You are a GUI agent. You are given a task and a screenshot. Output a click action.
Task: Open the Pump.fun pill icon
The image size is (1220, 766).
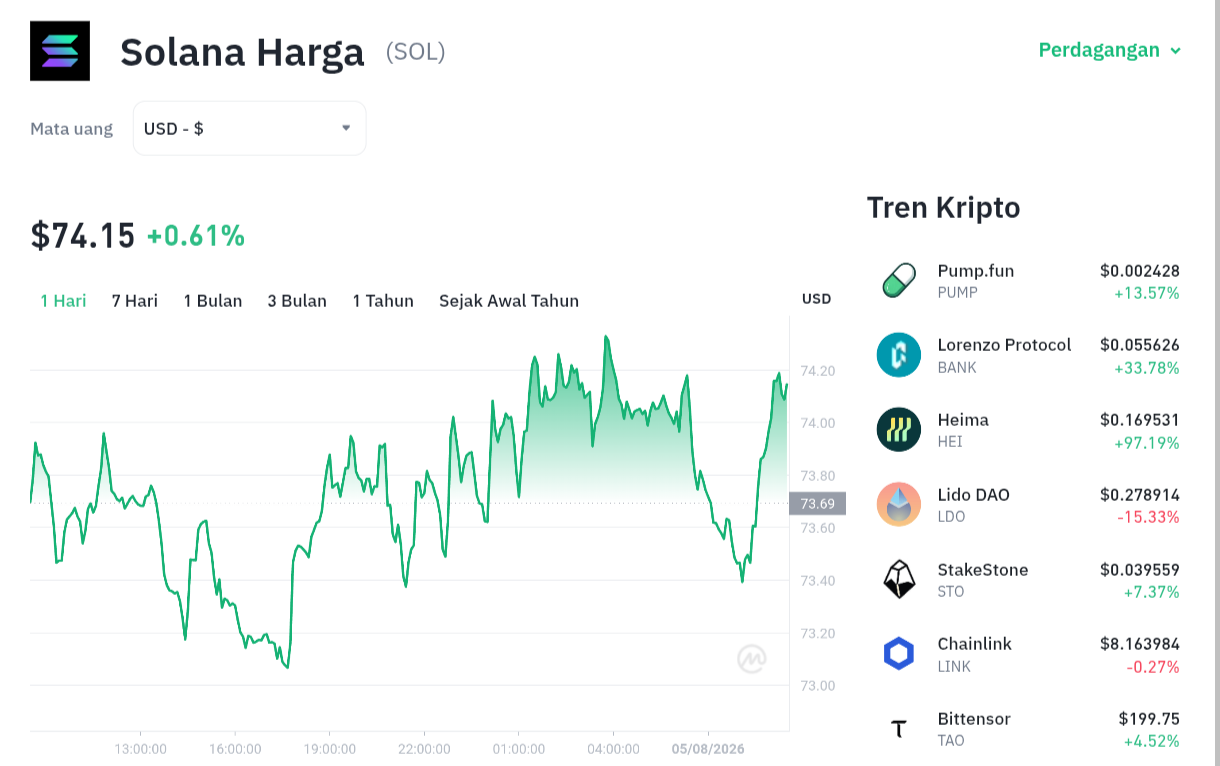(899, 281)
